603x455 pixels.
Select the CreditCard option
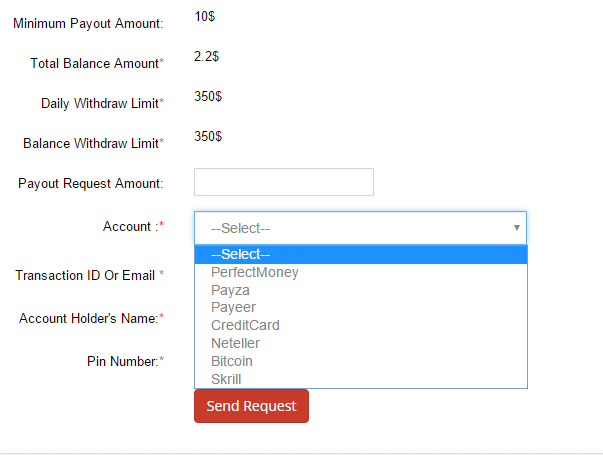[245, 325]
